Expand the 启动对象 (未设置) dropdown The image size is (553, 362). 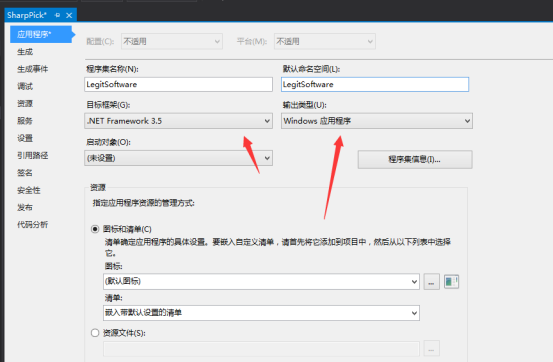point(178,158)
